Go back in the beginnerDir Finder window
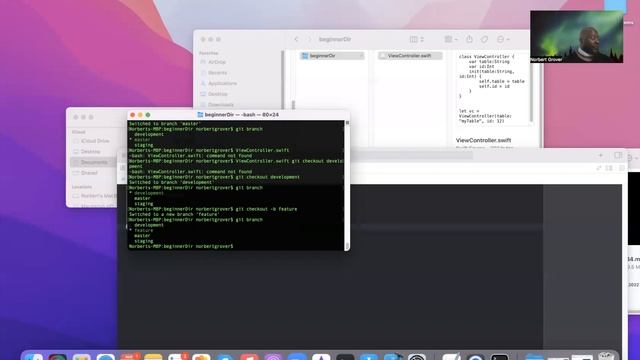The width and height of the screenshot is (640, 360). click(296, 39)
